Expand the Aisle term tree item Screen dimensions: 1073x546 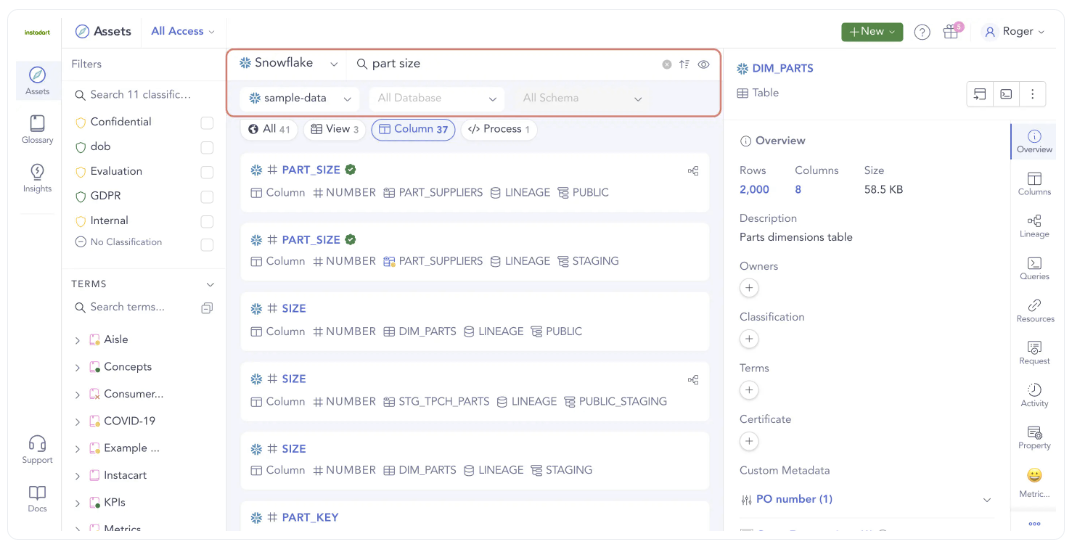(78, 340)
